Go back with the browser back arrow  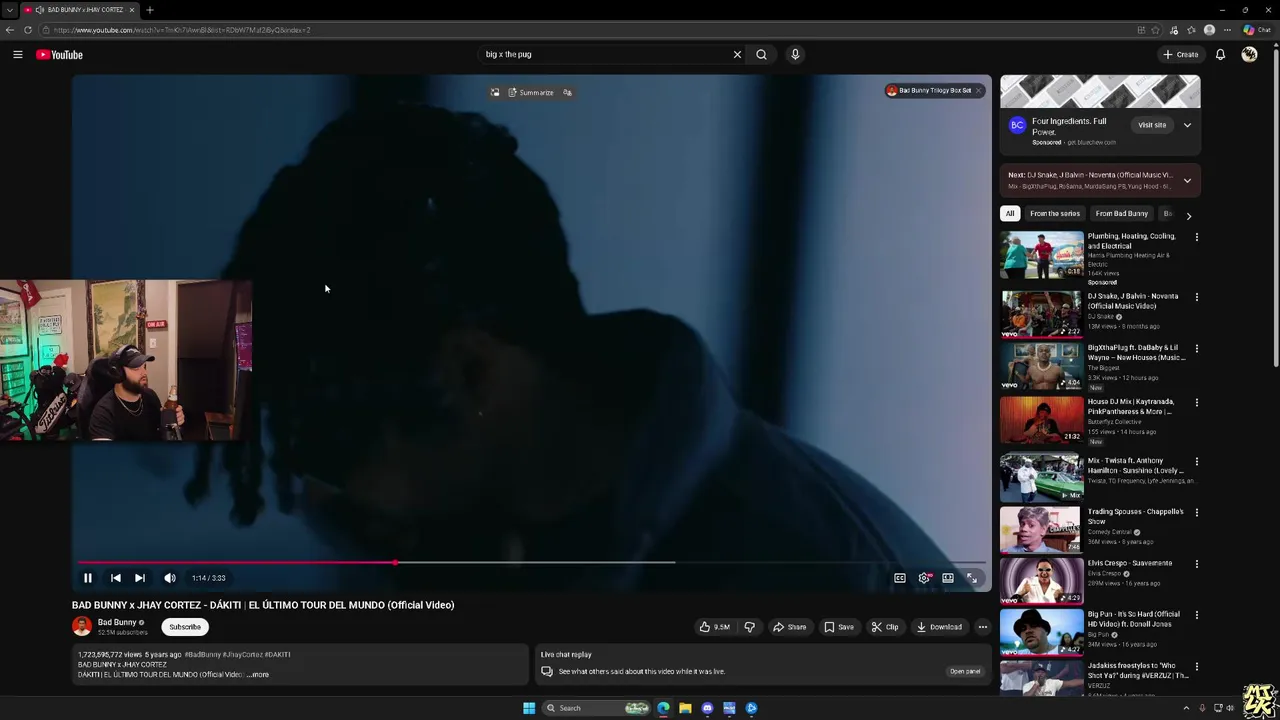pos(10,30)
